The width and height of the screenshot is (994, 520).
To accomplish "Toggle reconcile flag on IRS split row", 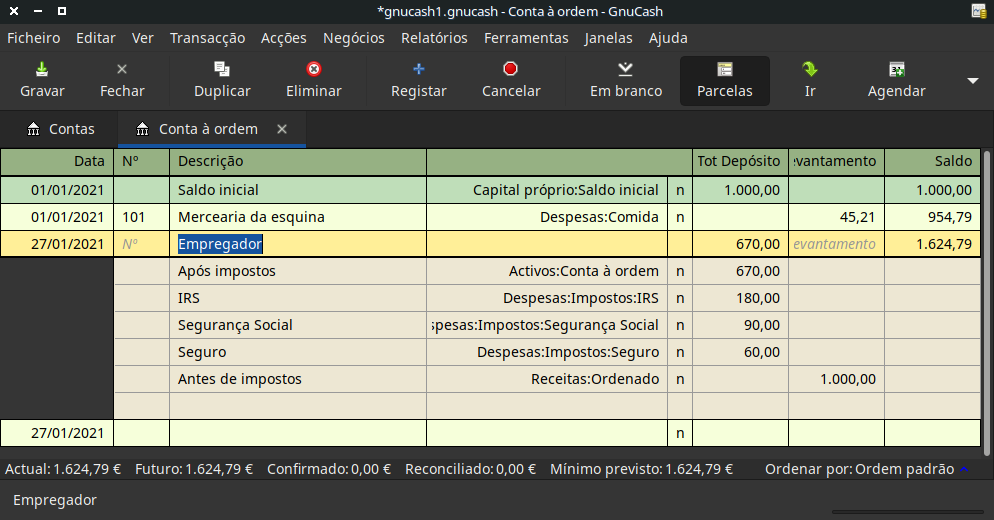I will [x=680, y=298].
